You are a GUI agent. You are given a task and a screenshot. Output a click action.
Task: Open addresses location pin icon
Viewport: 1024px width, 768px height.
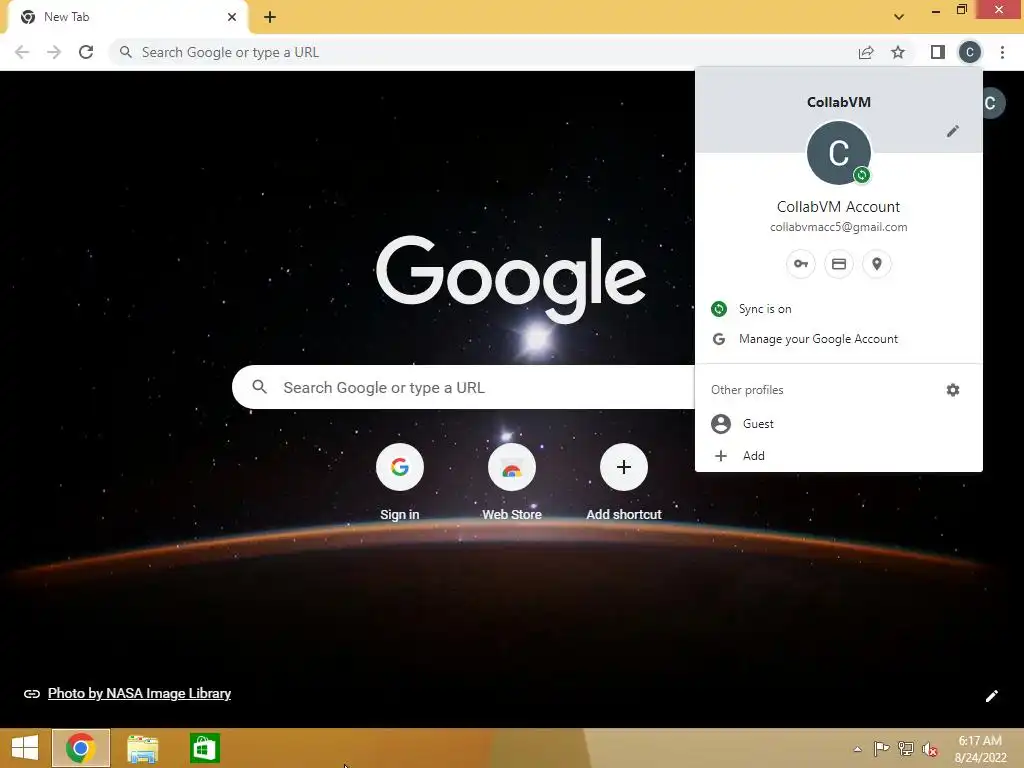click(877, 264)
